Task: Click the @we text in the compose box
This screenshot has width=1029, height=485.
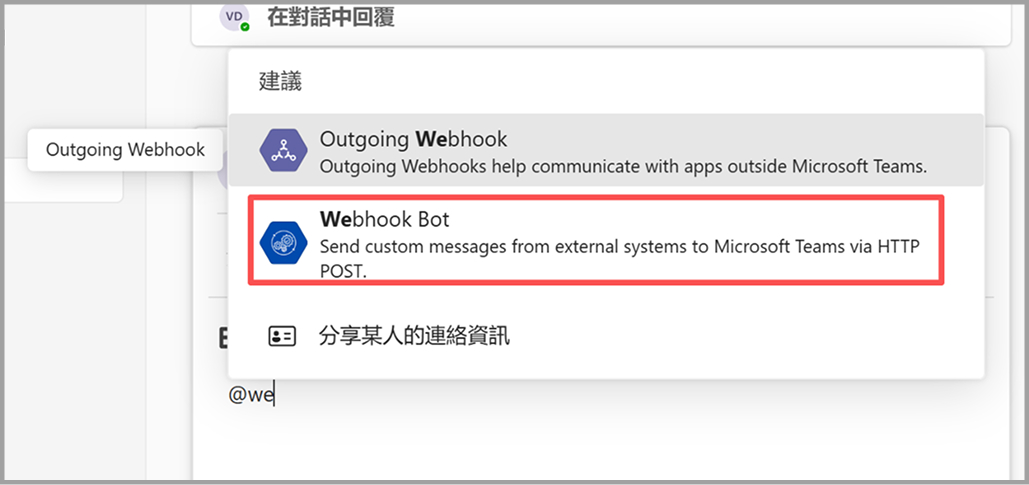Action: (x=251, y=395)
